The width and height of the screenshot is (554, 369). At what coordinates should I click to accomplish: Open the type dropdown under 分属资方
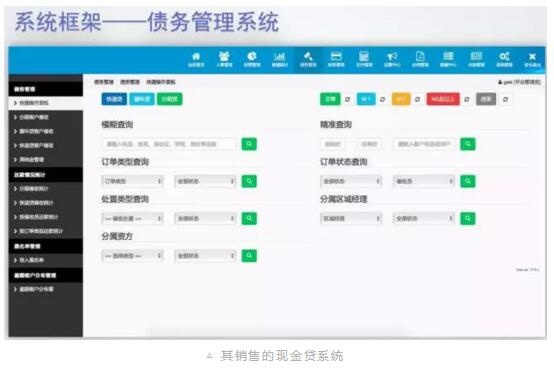[x=132, y=256]
